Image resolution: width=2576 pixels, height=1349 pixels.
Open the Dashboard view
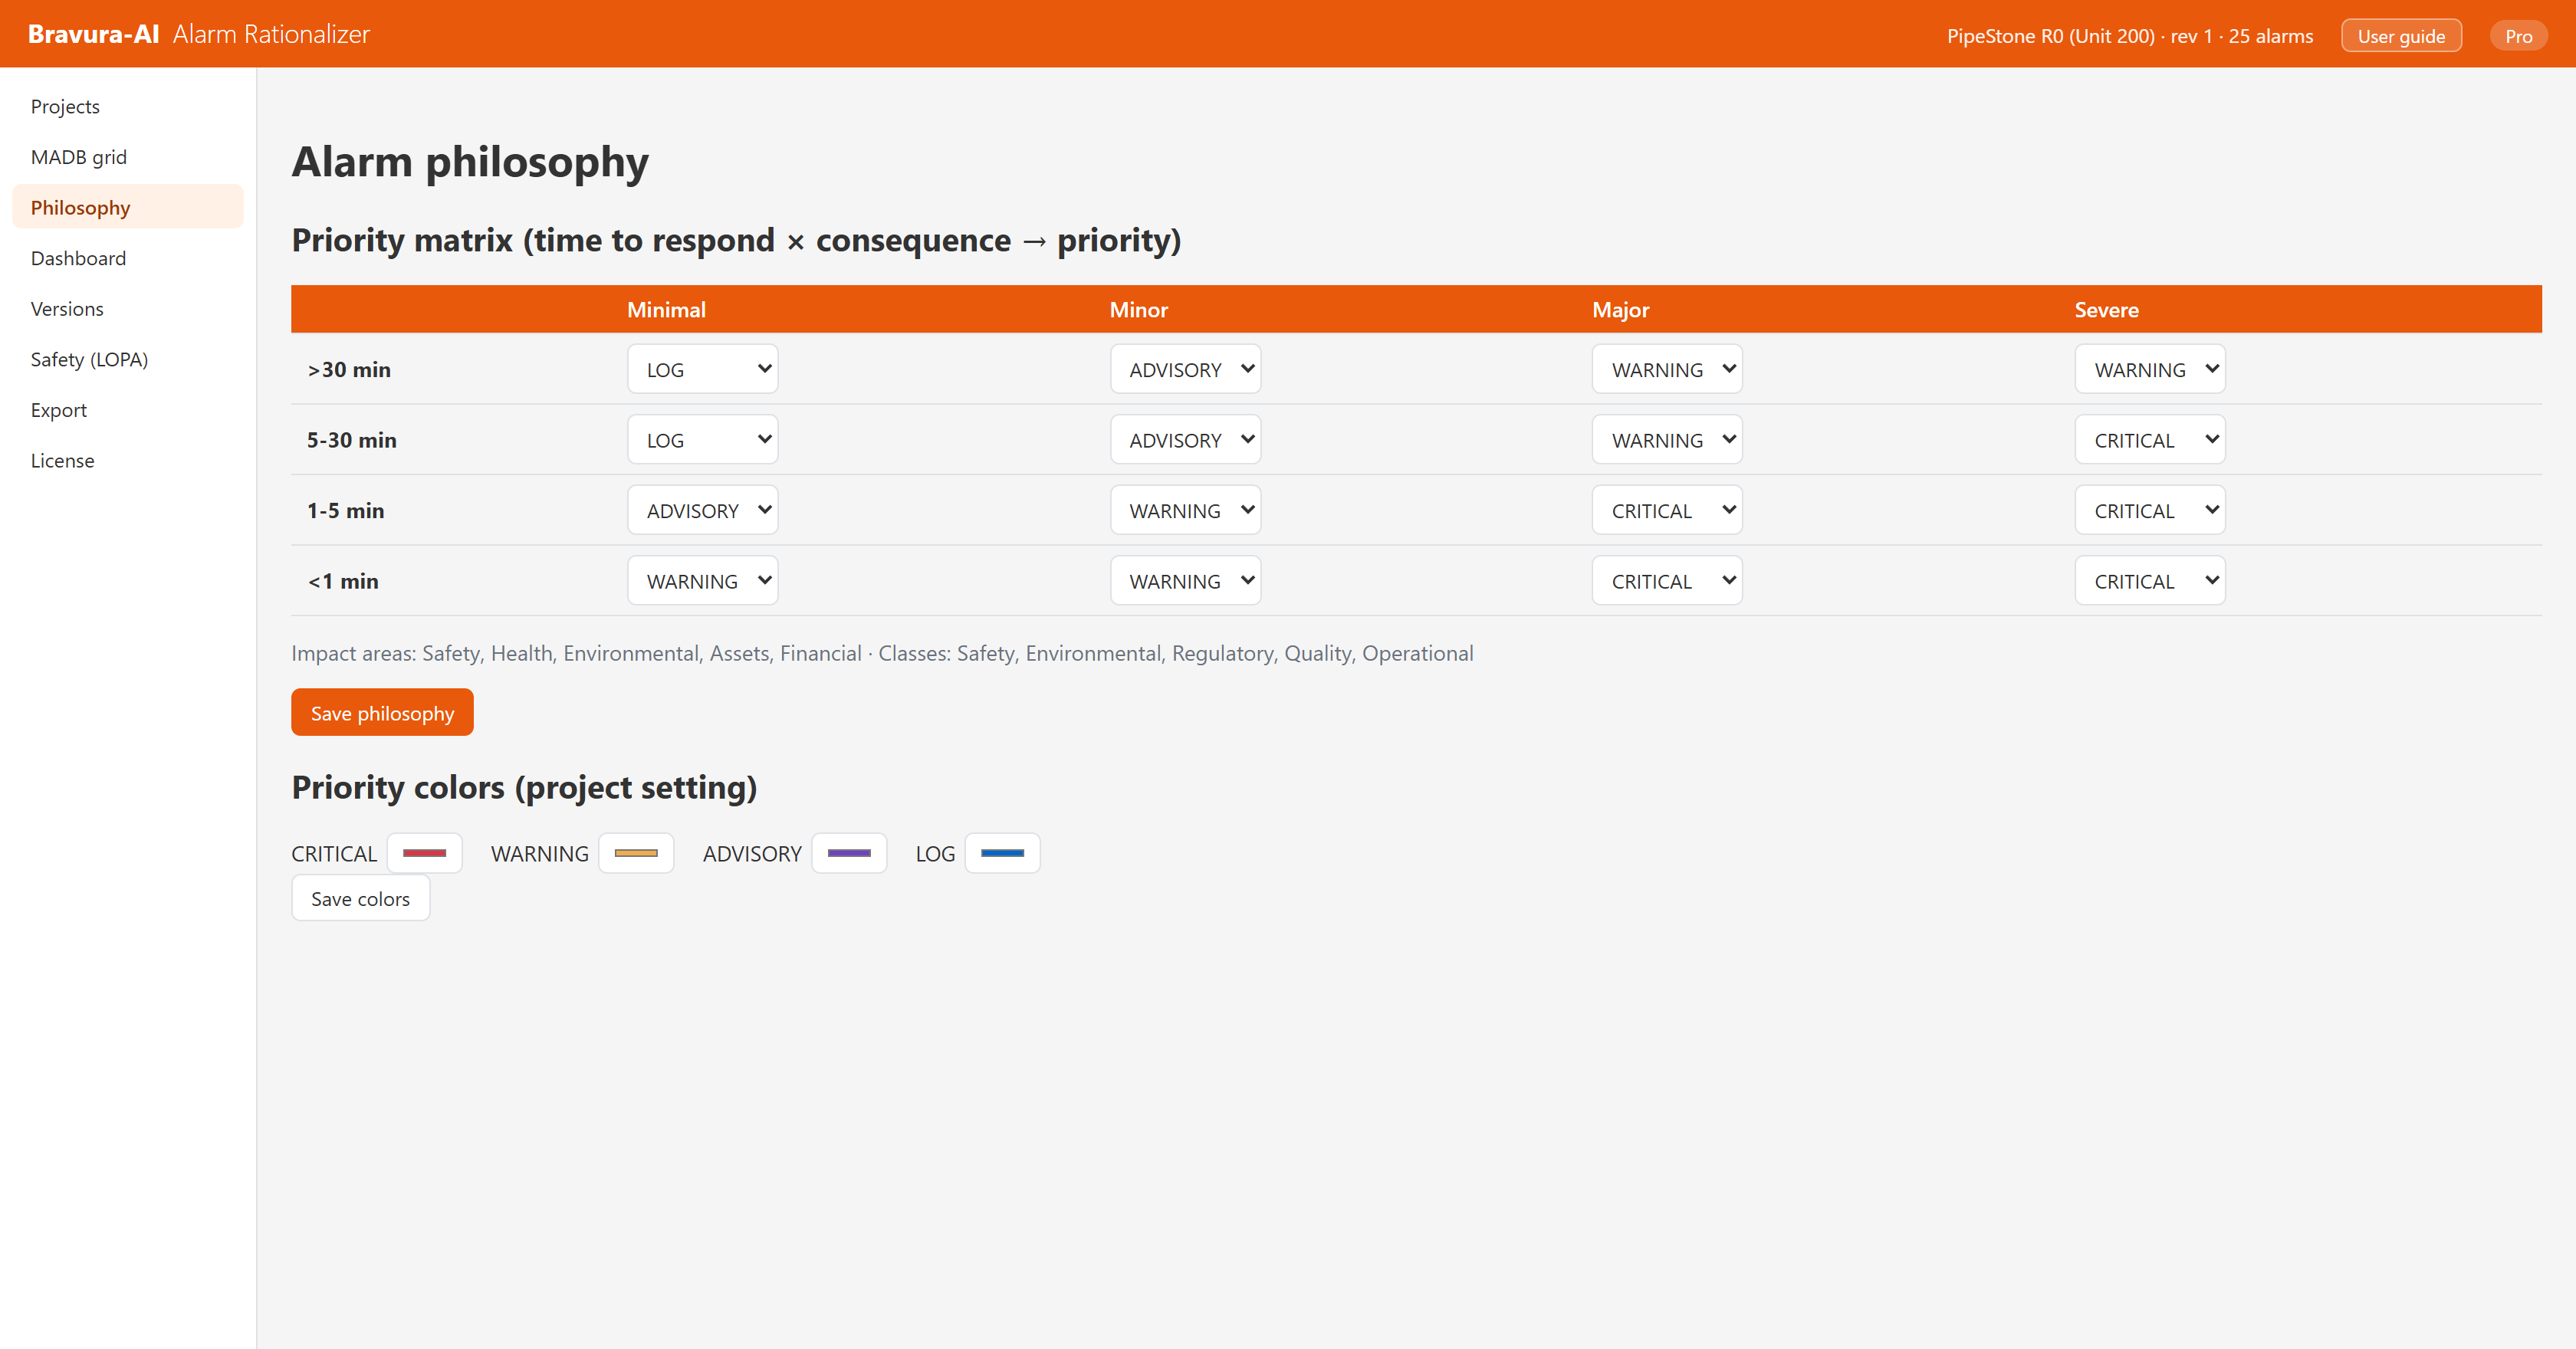point(128,258)
